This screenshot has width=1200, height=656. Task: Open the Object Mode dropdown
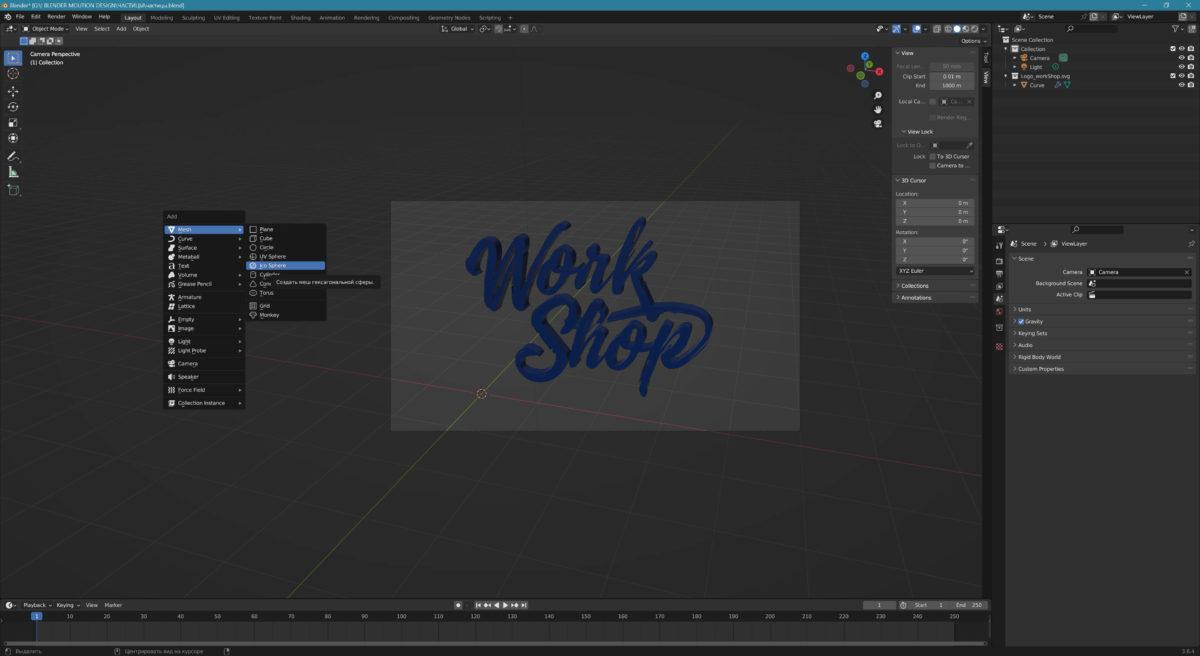44,29
